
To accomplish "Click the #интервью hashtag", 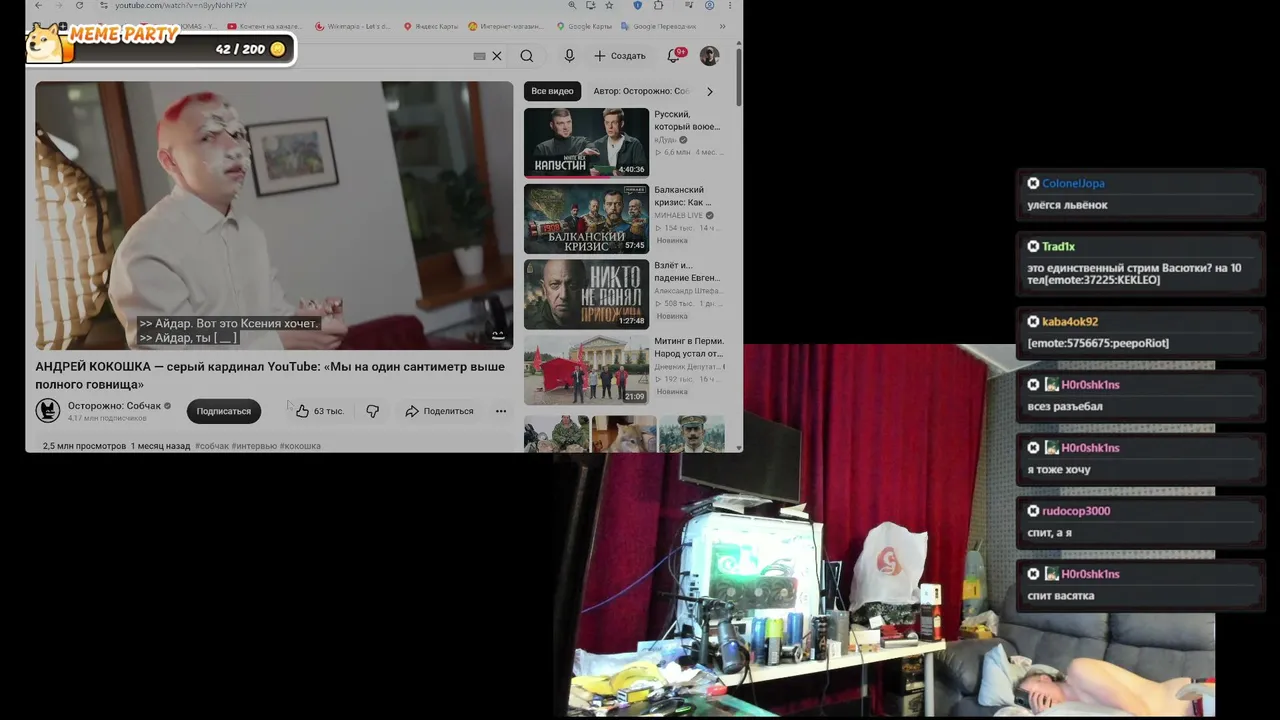I will (x=254, y=446).
